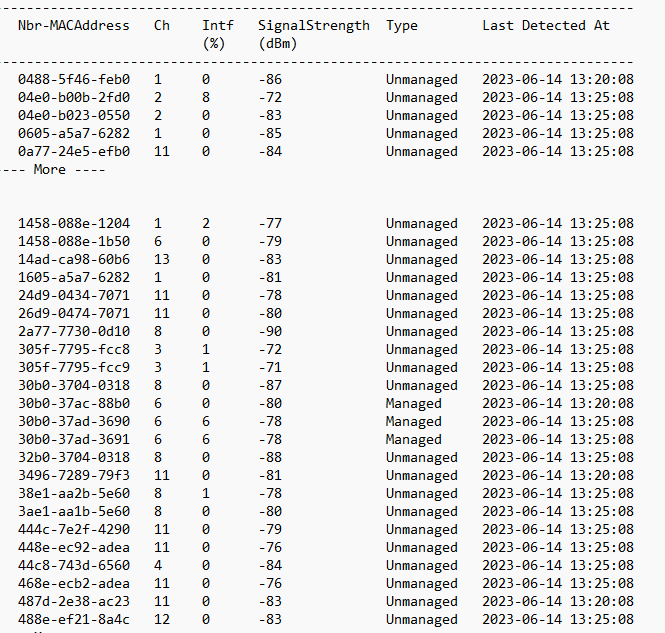This screenshot has height=633, width=665.
Task: Click the Last Detected At header
Action: (545, 26)
